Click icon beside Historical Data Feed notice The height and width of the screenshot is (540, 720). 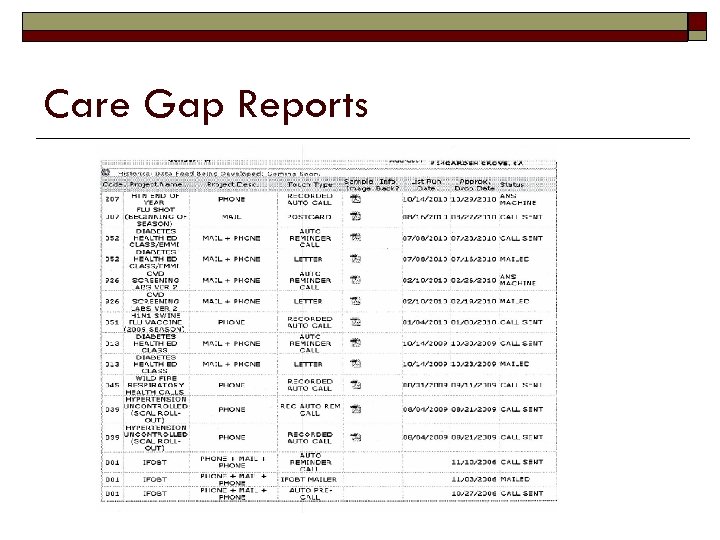106,173
